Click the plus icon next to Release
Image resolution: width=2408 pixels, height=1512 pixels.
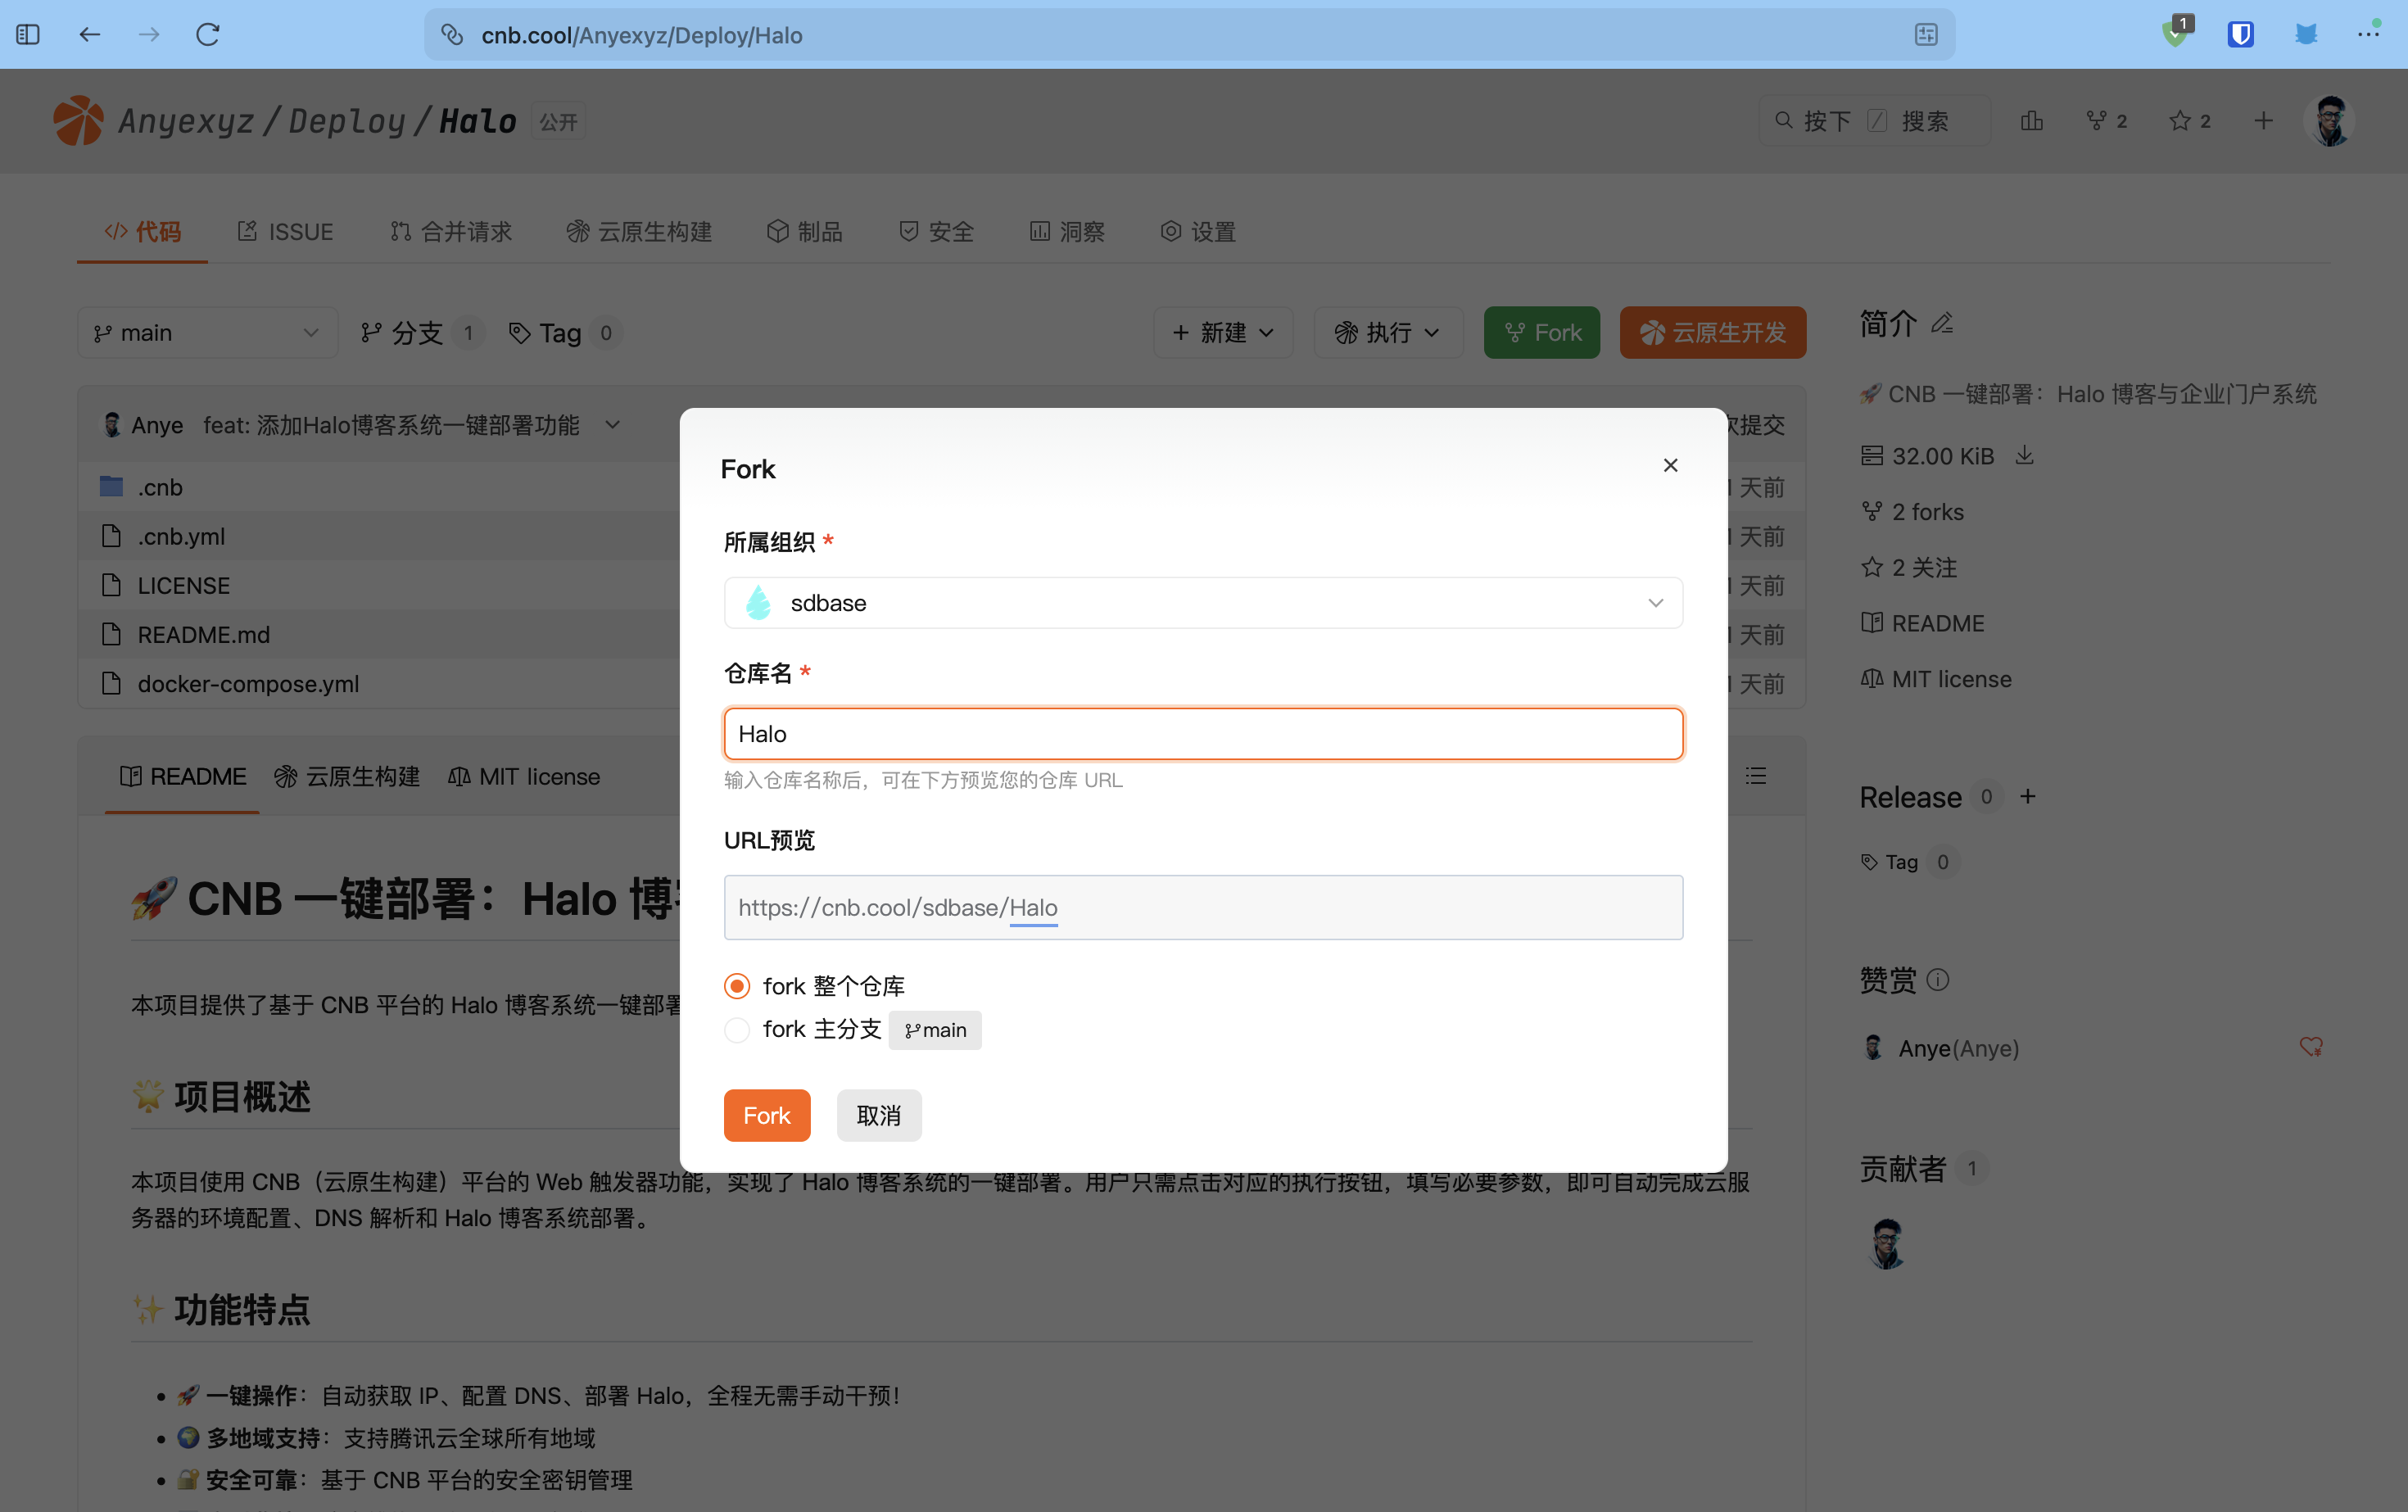(2028, 797)
